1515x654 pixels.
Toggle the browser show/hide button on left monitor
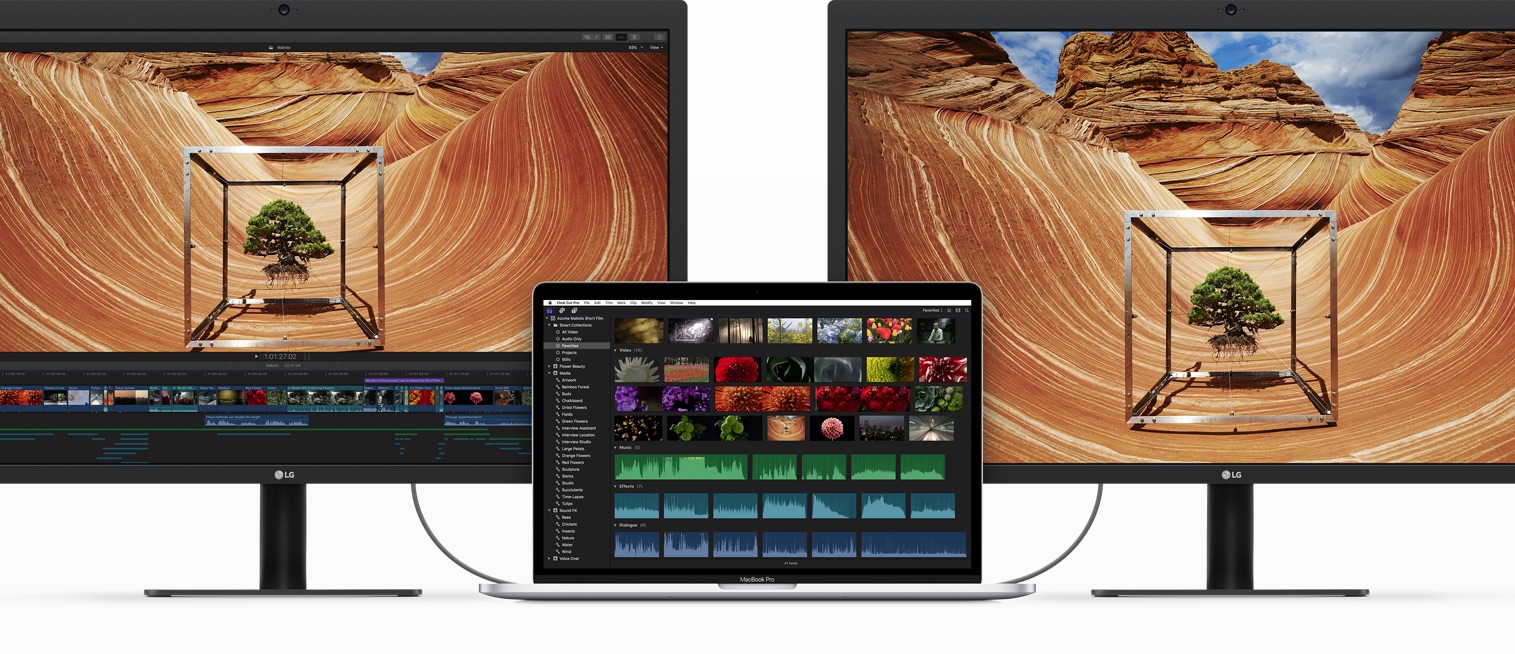[x=608, y=37]
